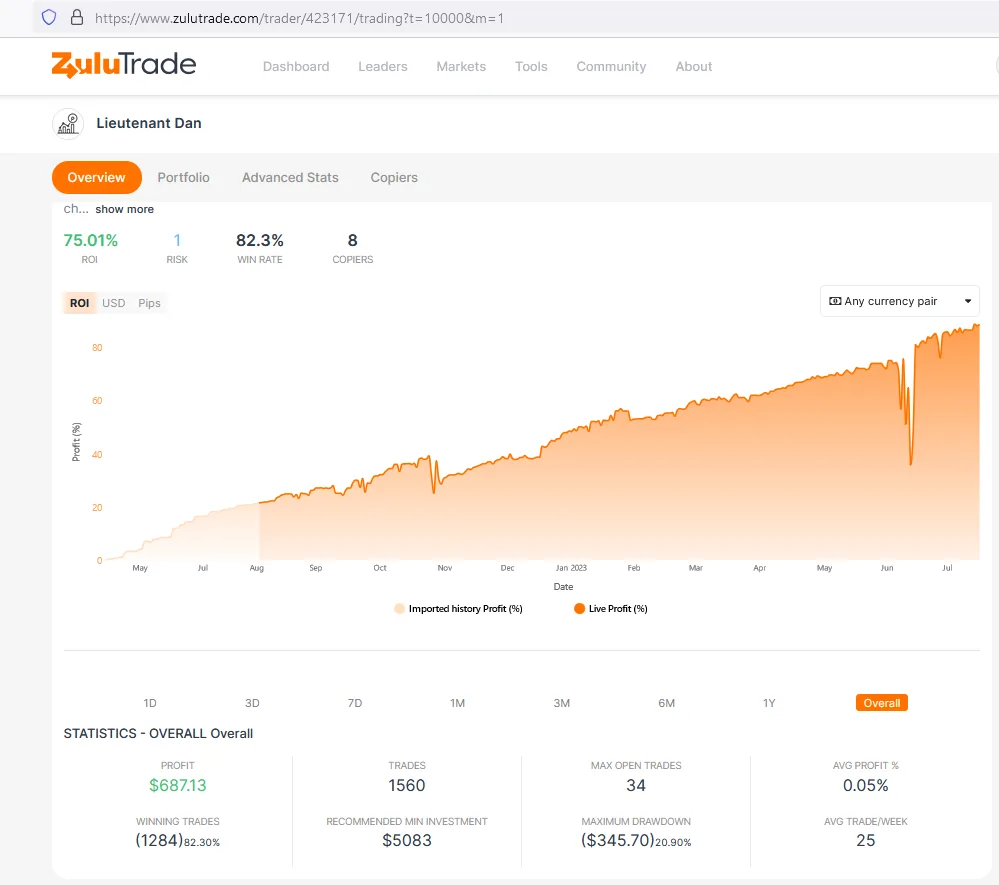Open the Markets menu

tap(461, 66)
